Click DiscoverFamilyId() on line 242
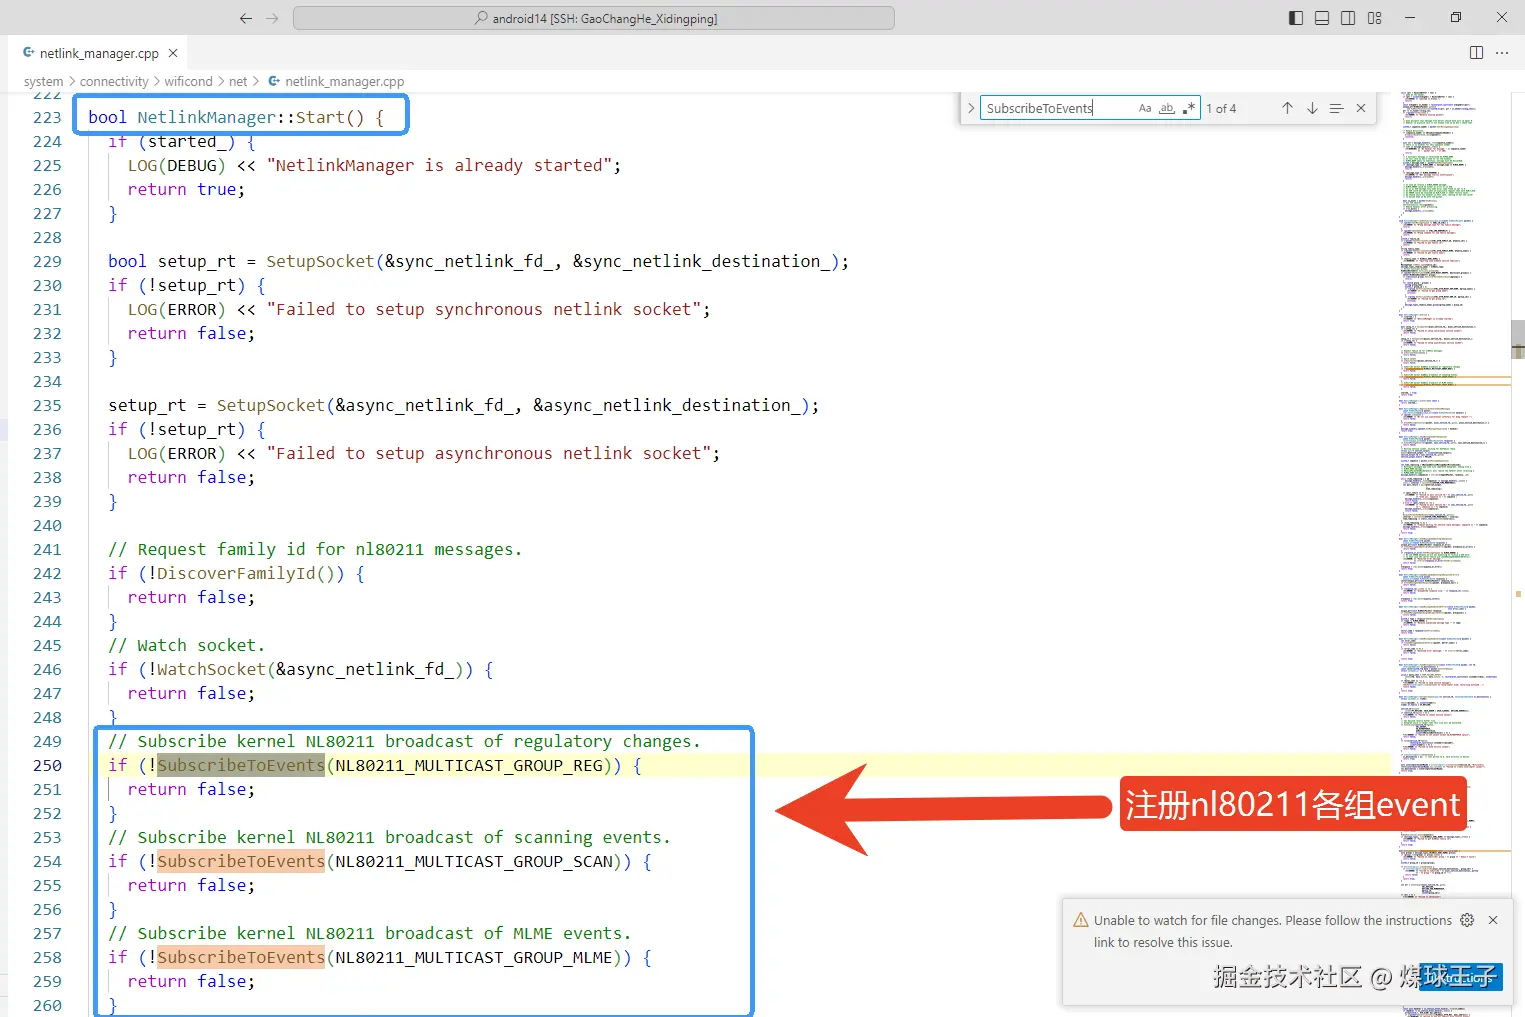1525x1017 pixels. point(251,573)
